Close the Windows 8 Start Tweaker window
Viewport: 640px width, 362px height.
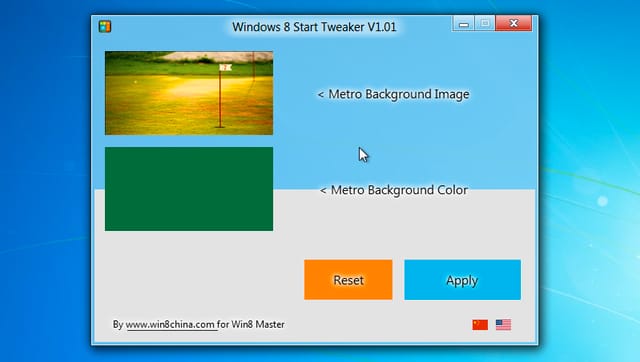click(513, 24)
